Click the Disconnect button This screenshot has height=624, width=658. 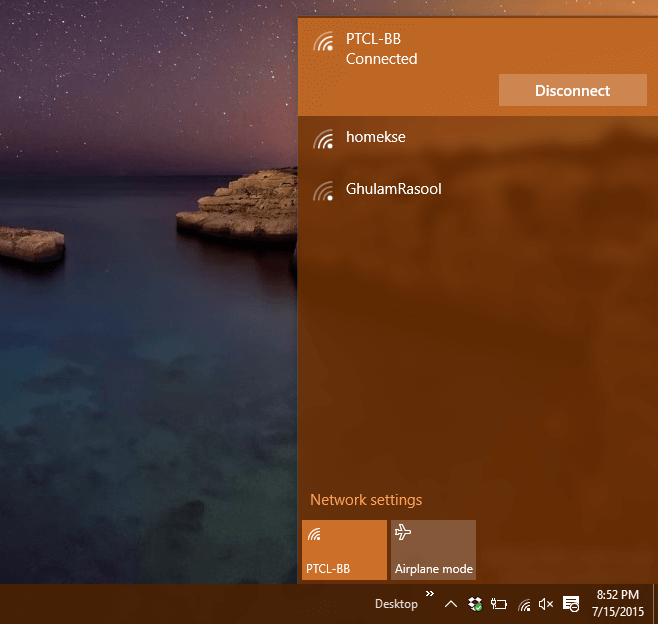click(x=572, y=90)
